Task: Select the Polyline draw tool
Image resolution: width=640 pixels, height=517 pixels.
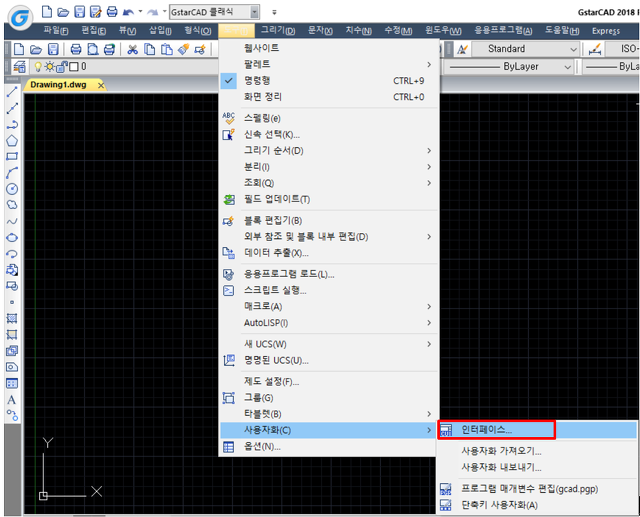Action: [12, 124]
